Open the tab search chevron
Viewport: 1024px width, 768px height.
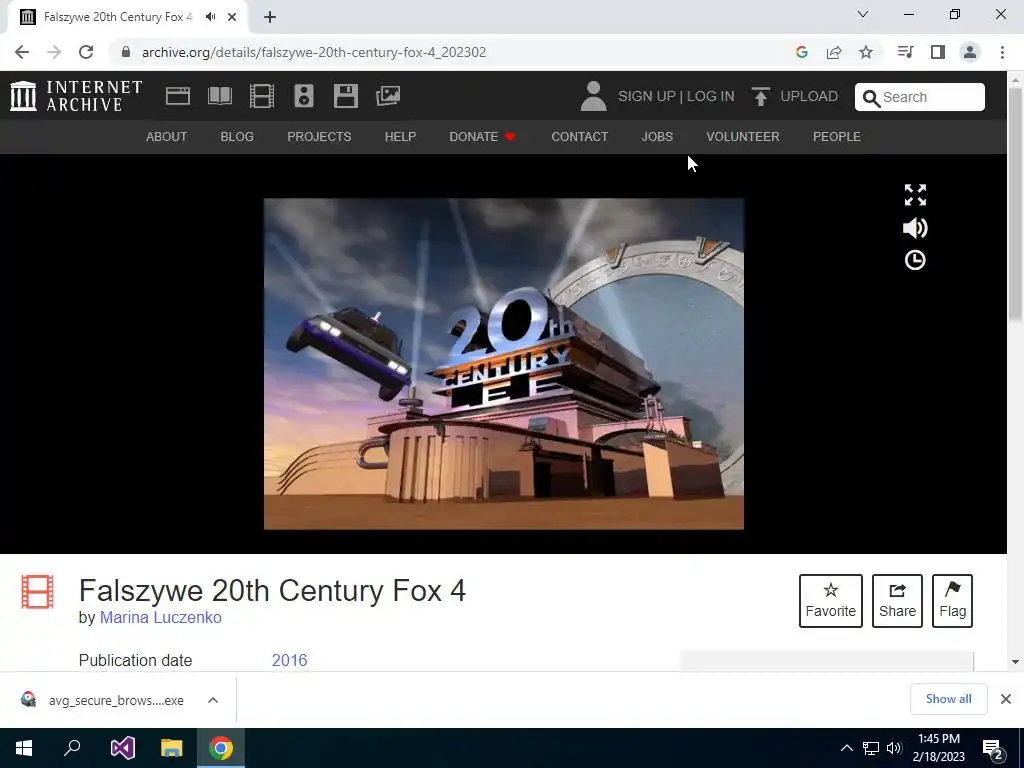[863, 14]
